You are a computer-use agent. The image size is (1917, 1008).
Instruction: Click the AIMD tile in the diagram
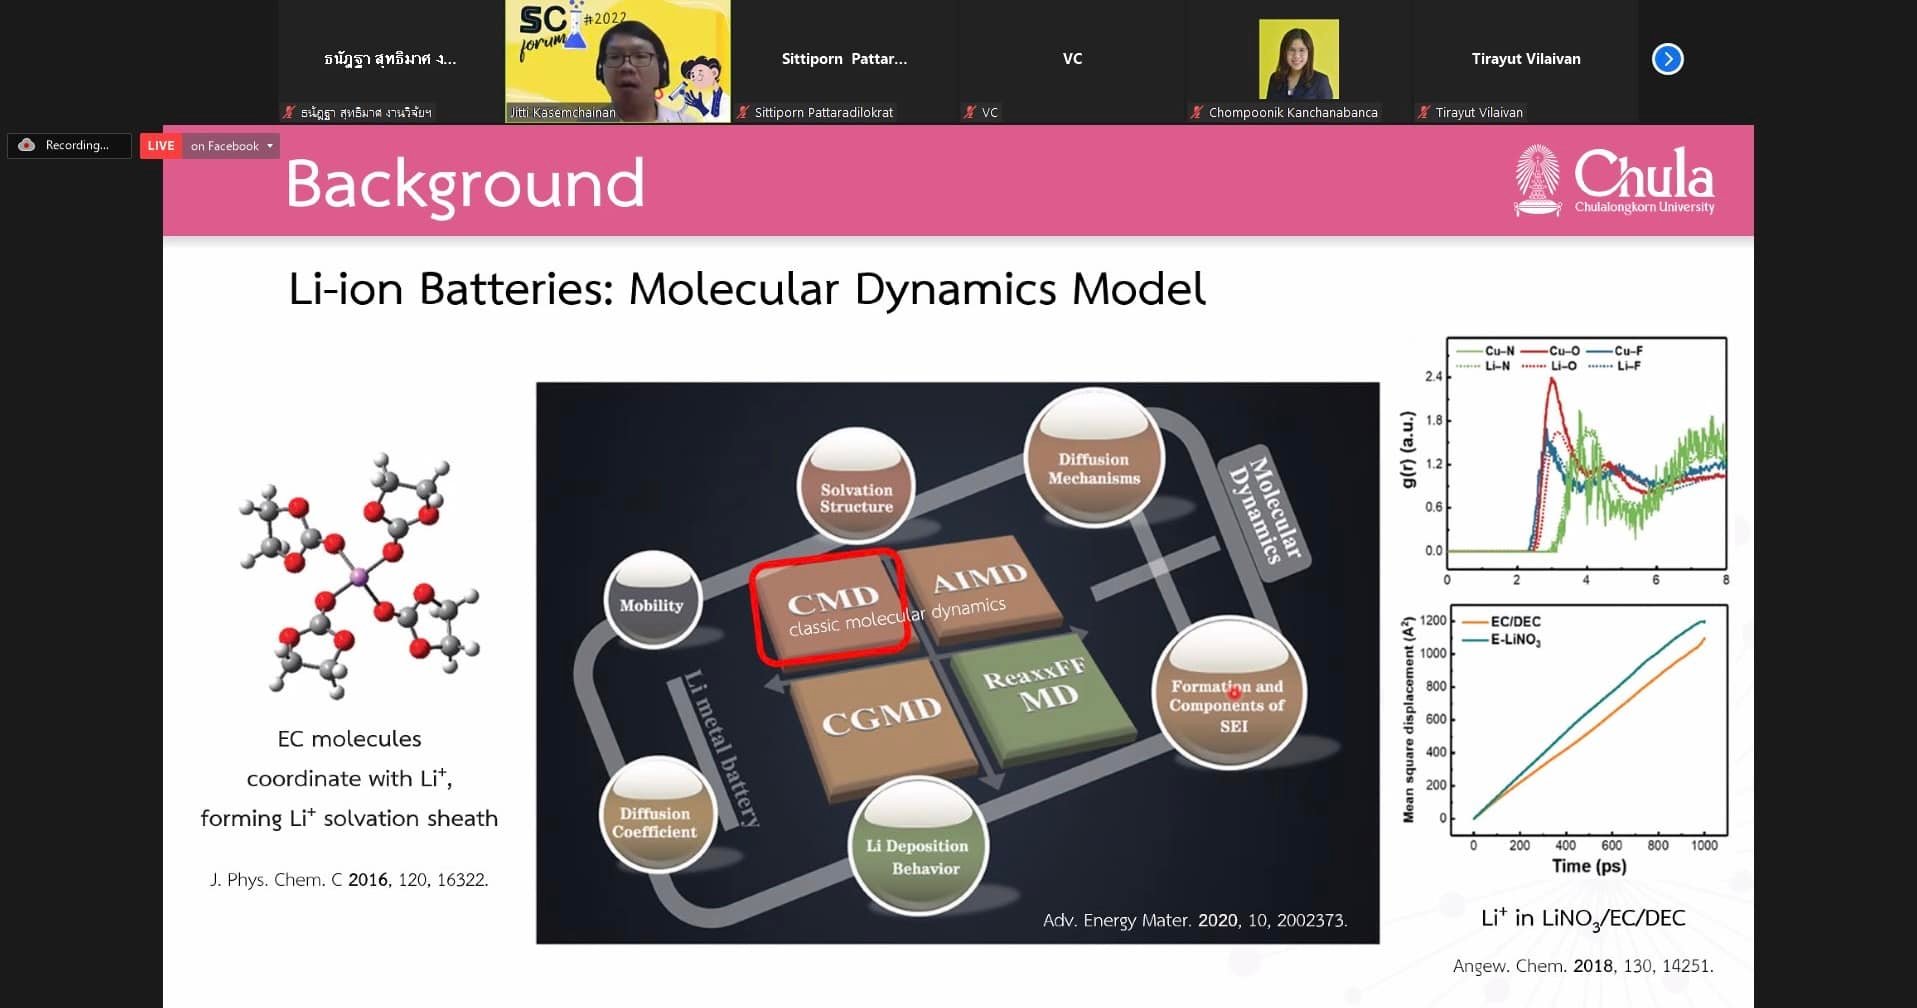(x=980, y=592)
